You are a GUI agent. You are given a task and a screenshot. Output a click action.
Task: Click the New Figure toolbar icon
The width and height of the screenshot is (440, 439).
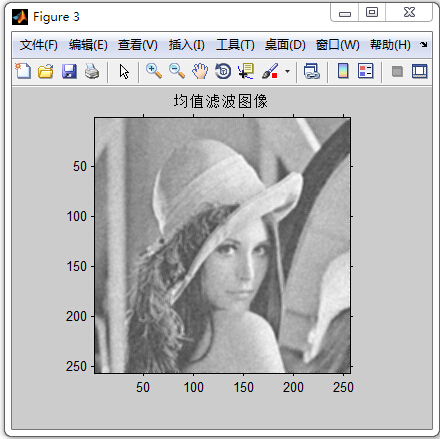(x=23, y=71)
